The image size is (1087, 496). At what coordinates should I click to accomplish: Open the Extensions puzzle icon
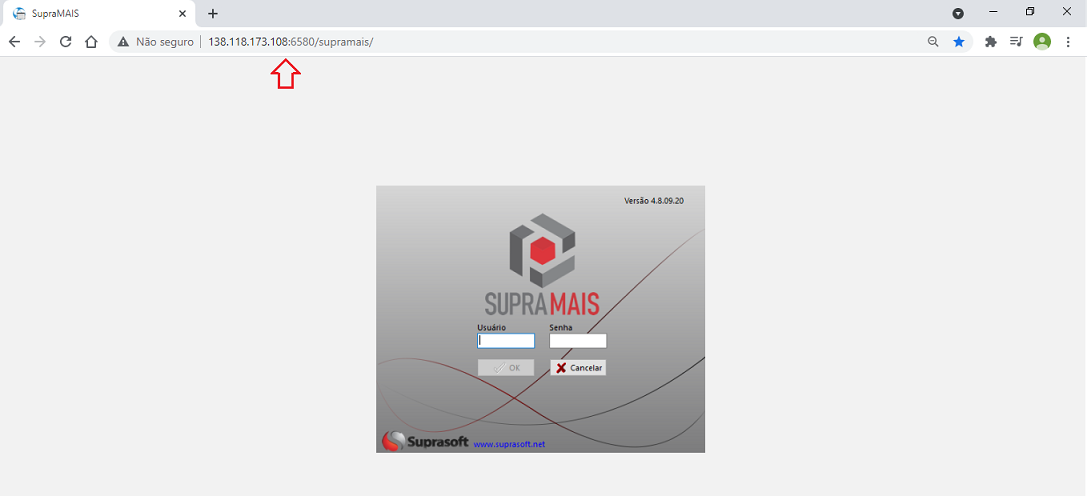pyautogui.click(x=991, y=42)
